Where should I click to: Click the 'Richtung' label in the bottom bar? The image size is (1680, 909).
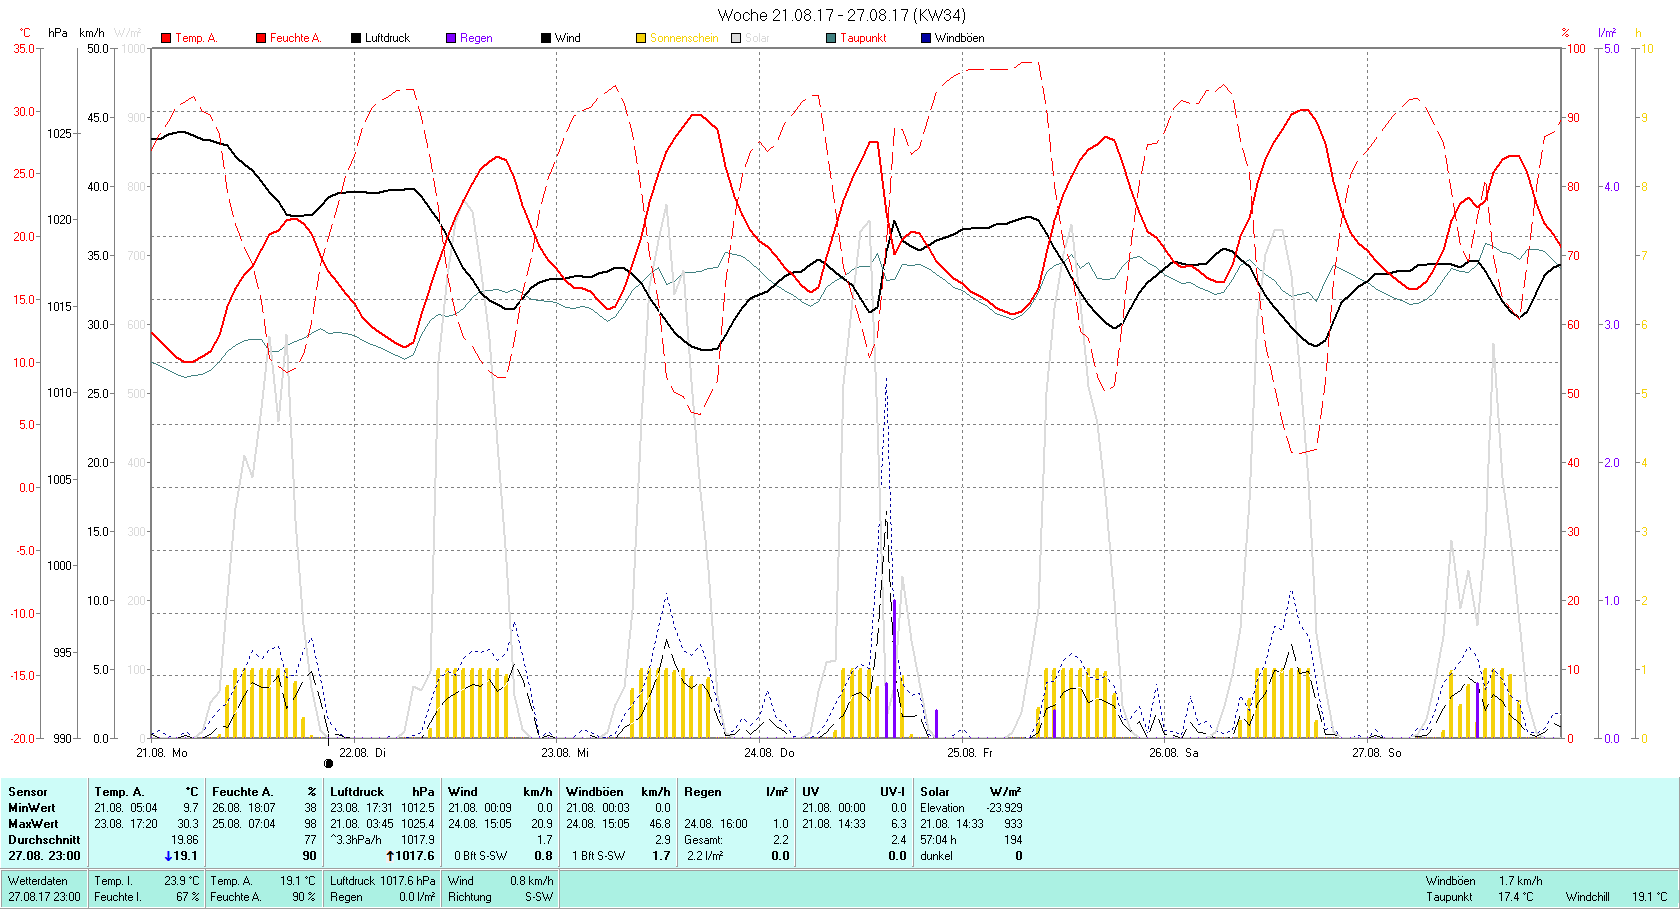coord(470,897)
